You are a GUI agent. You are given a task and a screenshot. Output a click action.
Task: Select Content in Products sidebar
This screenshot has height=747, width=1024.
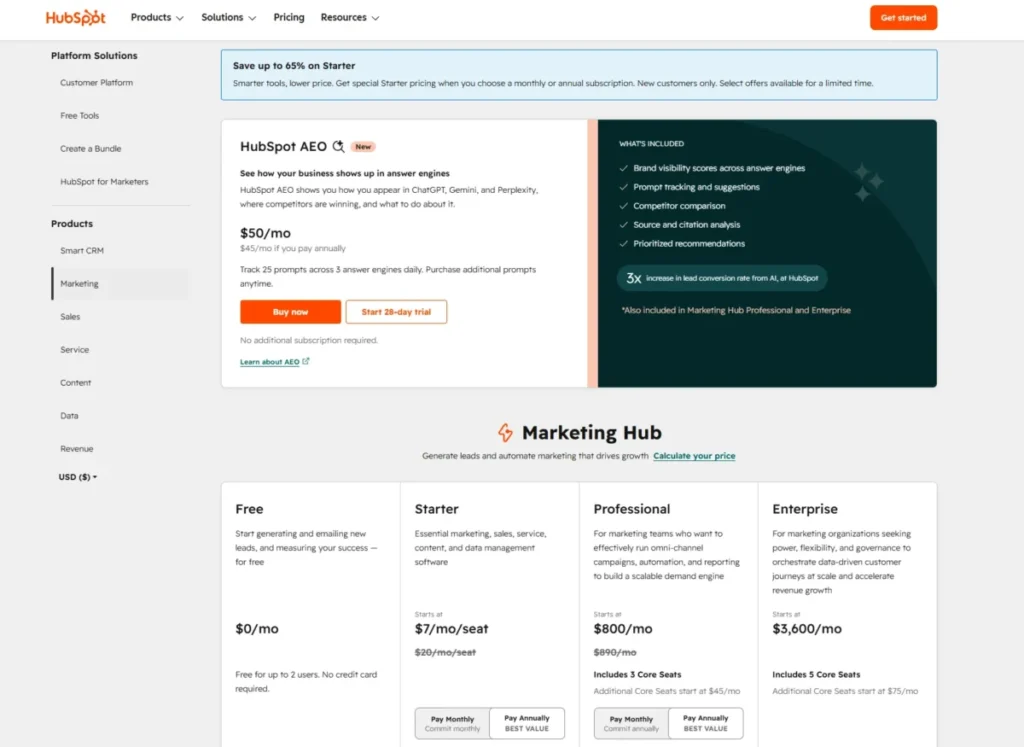coord(76,383)
